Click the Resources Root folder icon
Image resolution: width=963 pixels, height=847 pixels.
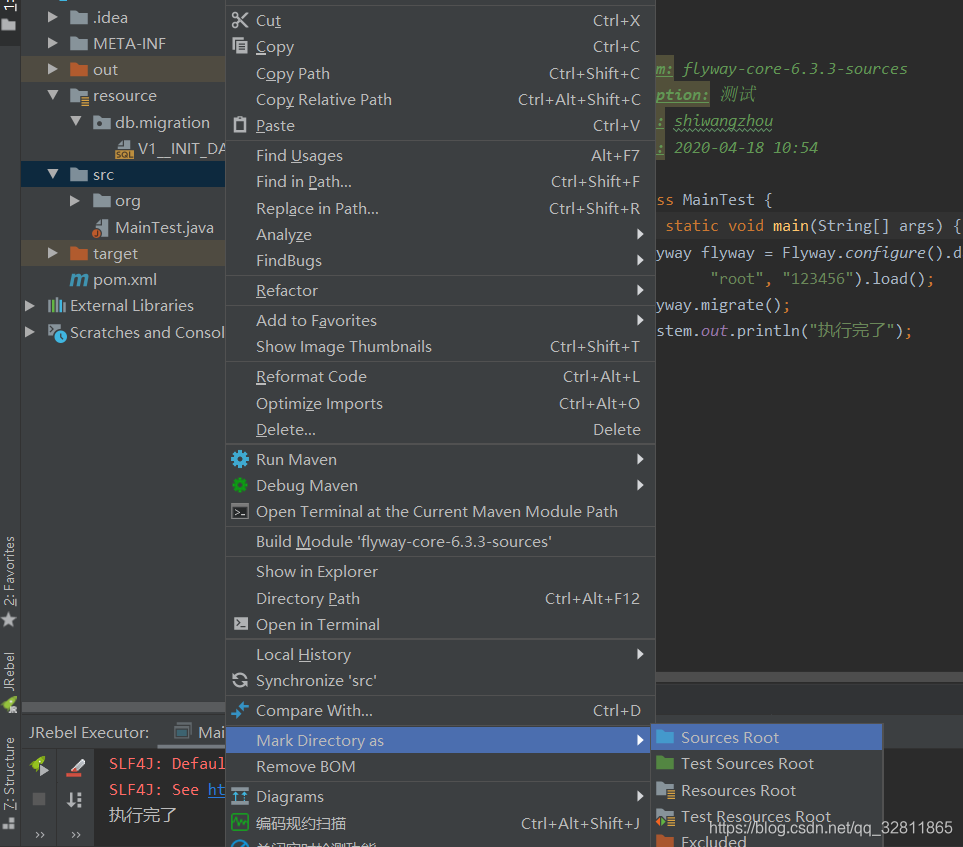point(665,790)
